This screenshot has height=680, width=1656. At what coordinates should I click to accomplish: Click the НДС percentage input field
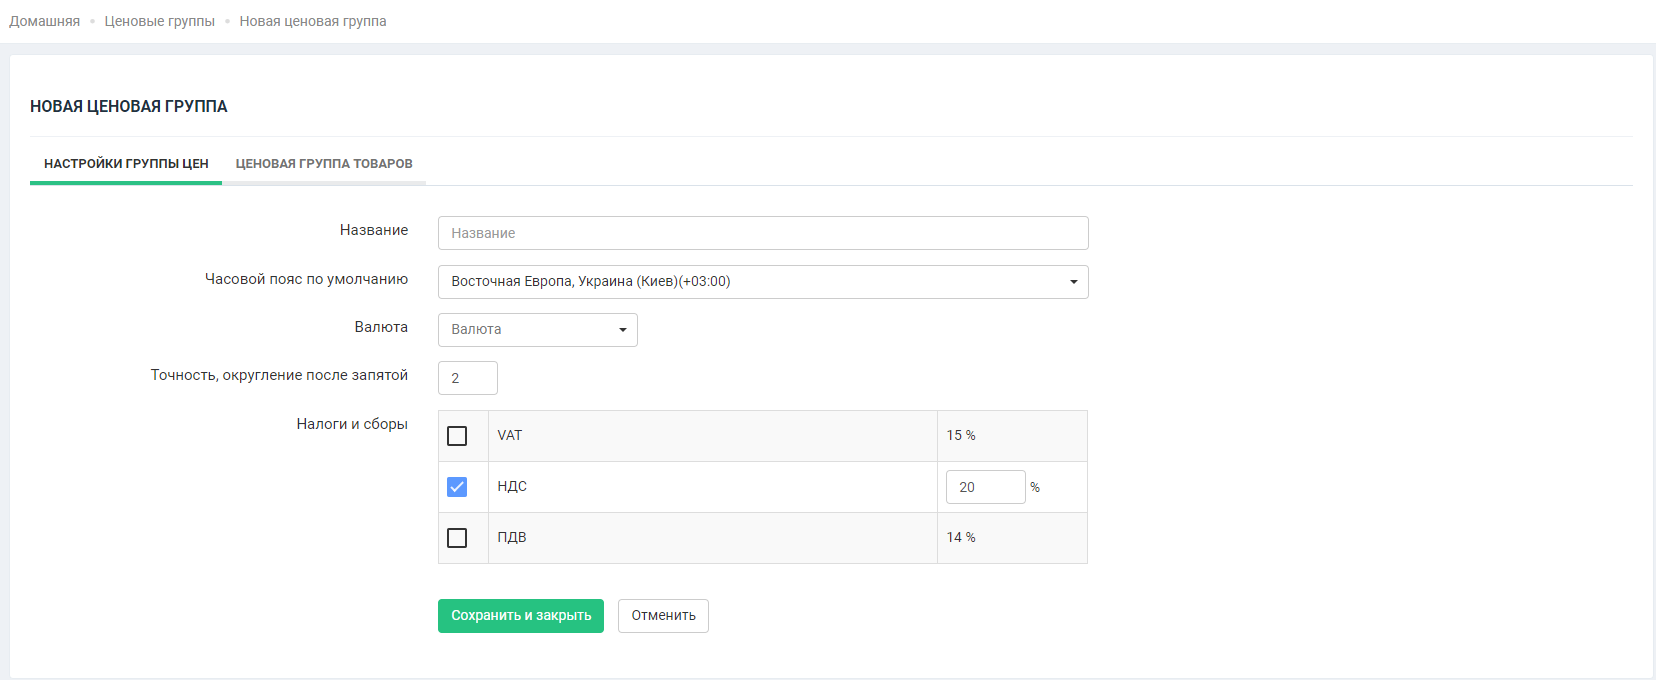[x=984, y=487]
